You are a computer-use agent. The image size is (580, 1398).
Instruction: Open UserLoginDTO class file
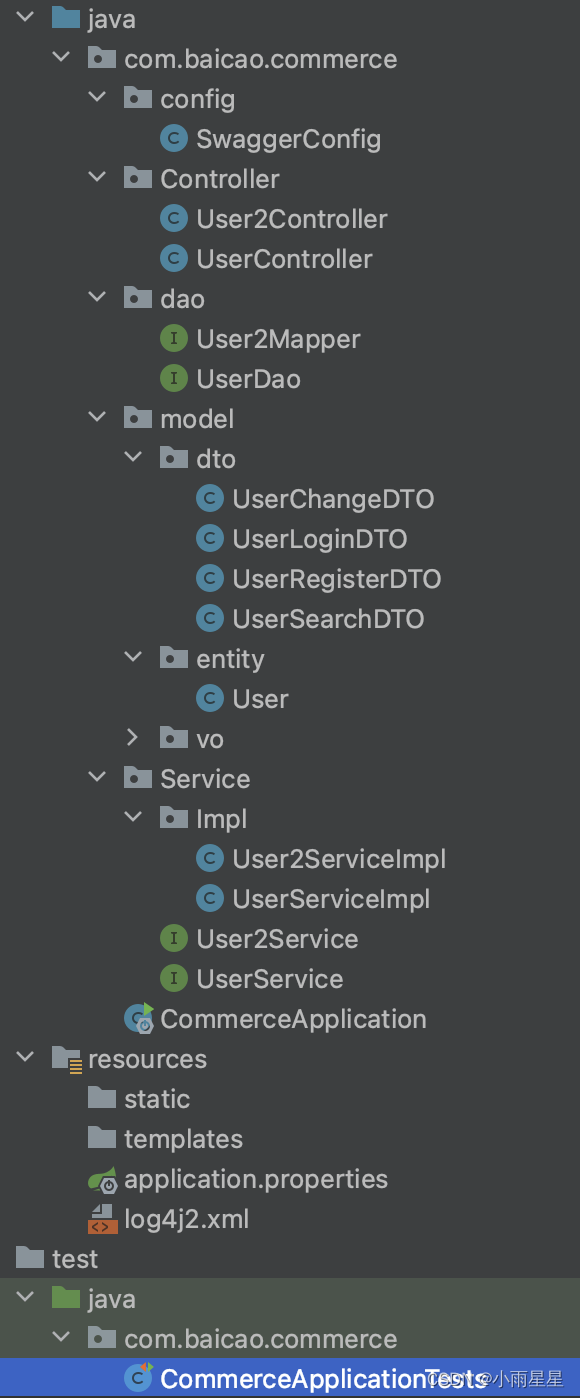coord(320,539)
